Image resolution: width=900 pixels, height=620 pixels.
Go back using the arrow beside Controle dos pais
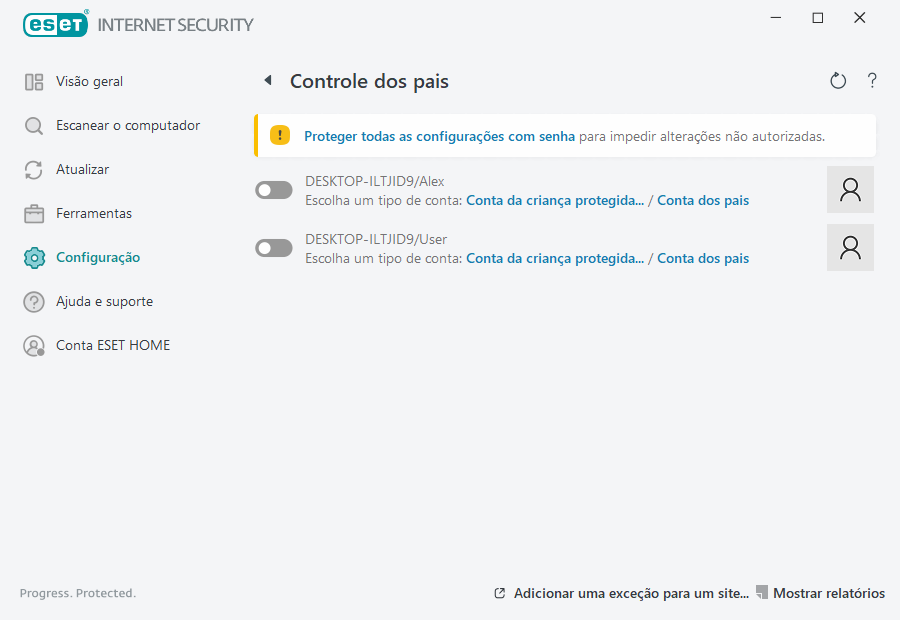(268, 80)
